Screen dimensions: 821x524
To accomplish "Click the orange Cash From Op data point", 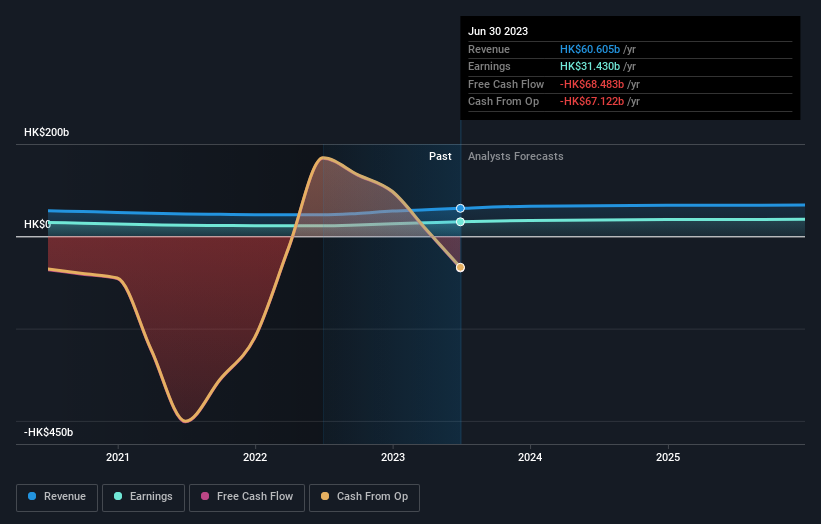I will pos(460,267).
